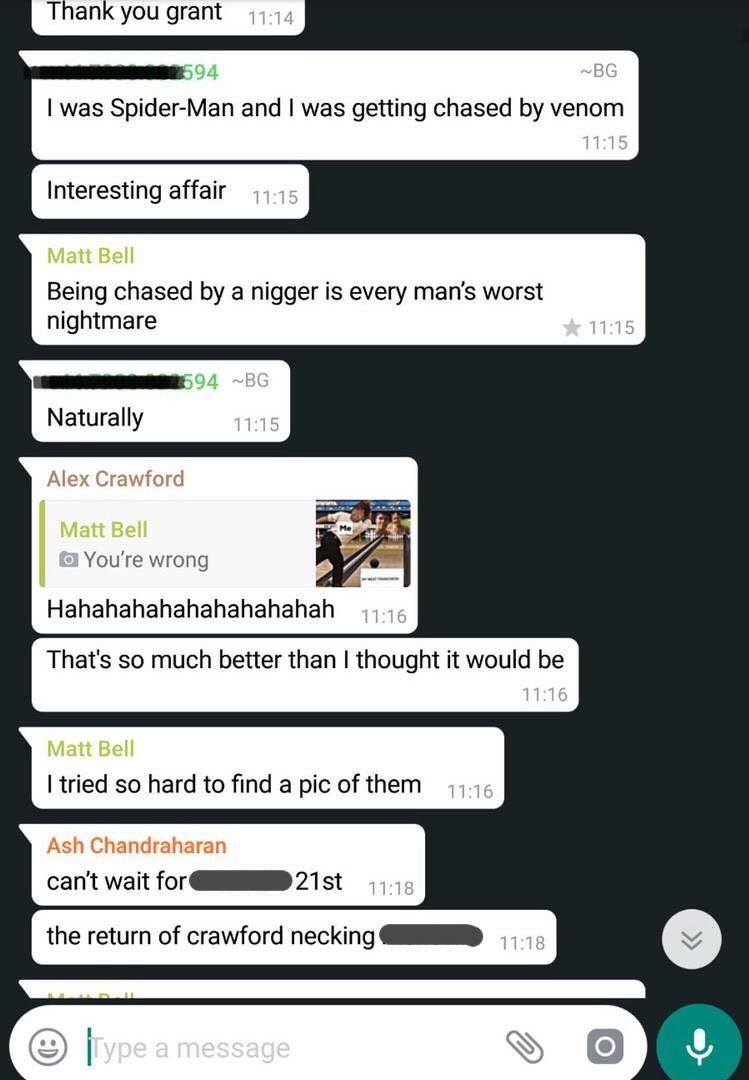Select the "Interesting affair" message bubble

170,191
